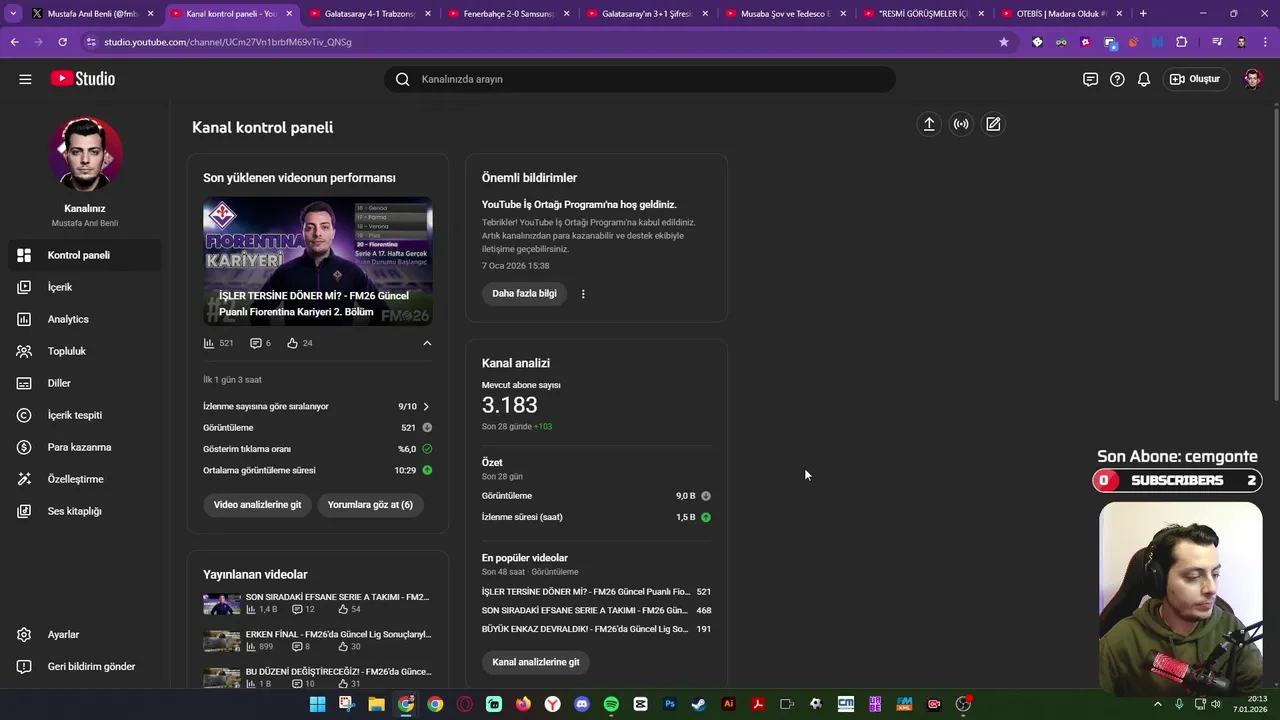This screenshot has height=720, width=1280.
Task: Click the YouTube Studio logo
Action: (84, 79)
